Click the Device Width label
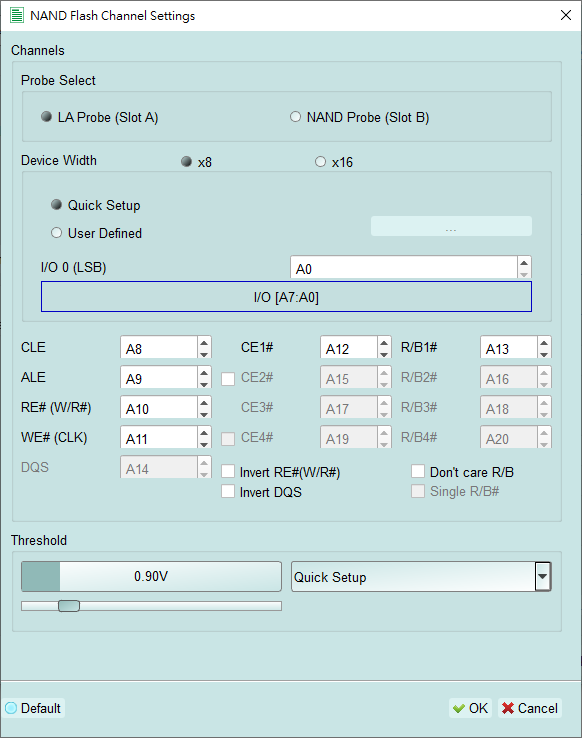Viewport: 582px width, 738px height. click(x=59, y=160)
